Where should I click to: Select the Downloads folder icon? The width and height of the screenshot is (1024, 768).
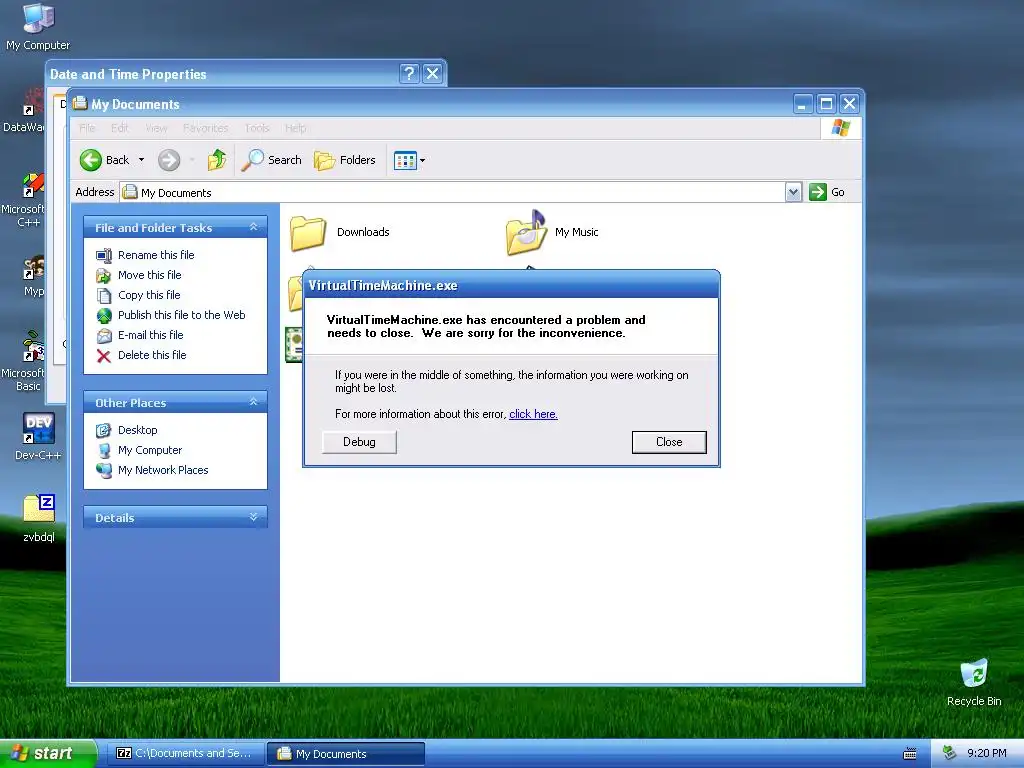coord(308,233)
